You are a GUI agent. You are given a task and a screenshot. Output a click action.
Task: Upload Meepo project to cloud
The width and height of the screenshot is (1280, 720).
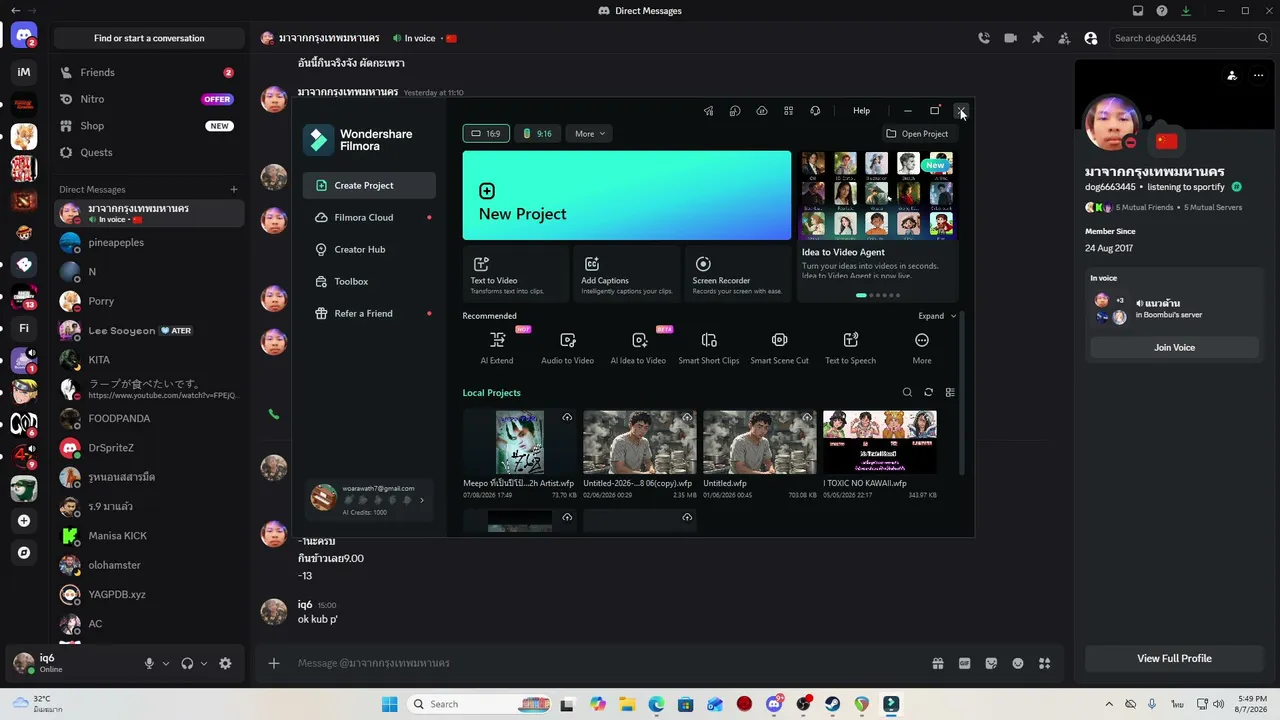(567, 418)
